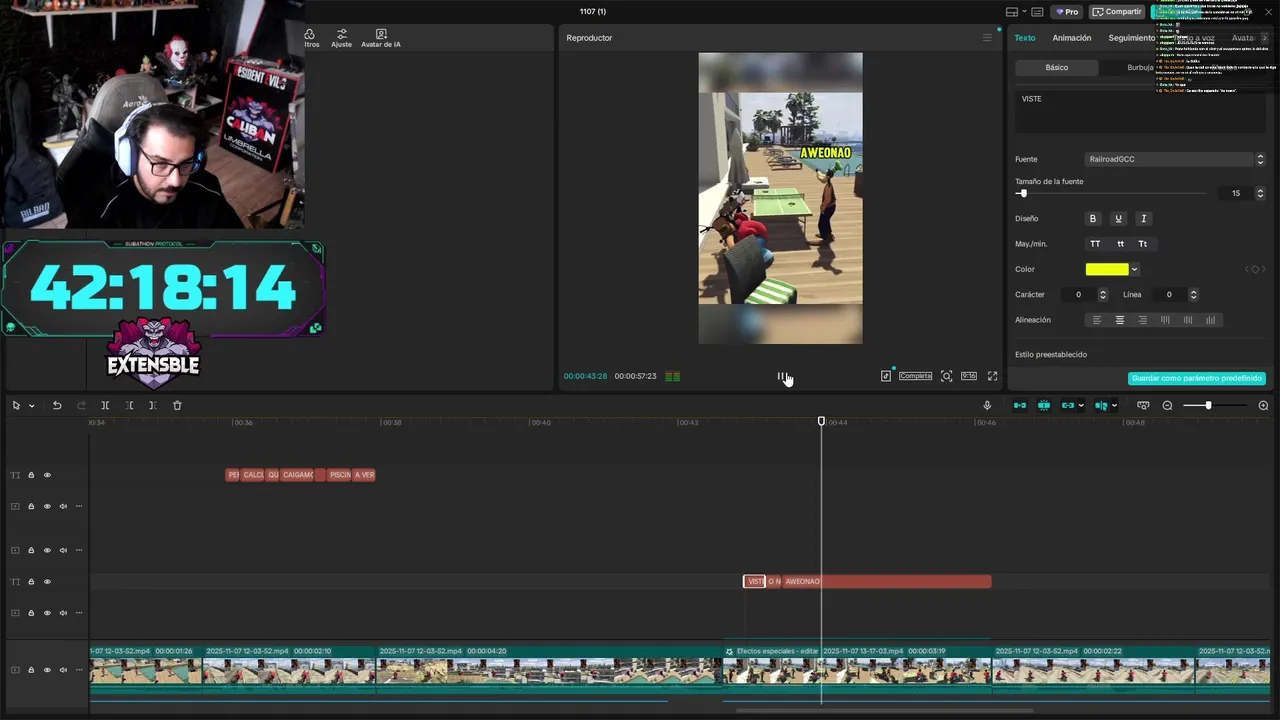Switch to the Animación tab
This screenshot has height=720, width=1280.
tap(1072, 38)
